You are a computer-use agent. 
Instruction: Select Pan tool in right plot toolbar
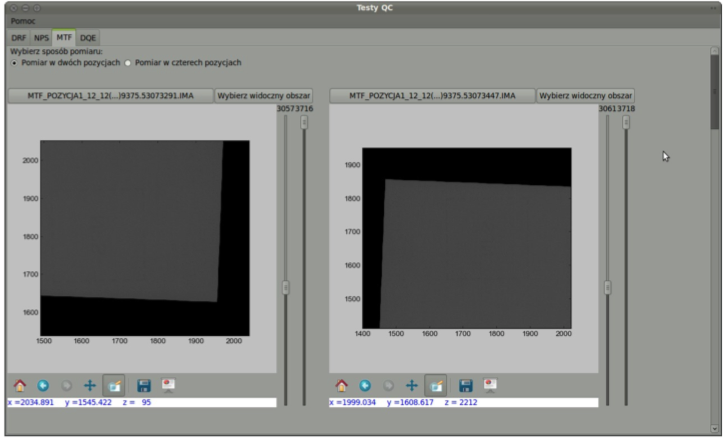pyautogui.click(x=411, y=384)
